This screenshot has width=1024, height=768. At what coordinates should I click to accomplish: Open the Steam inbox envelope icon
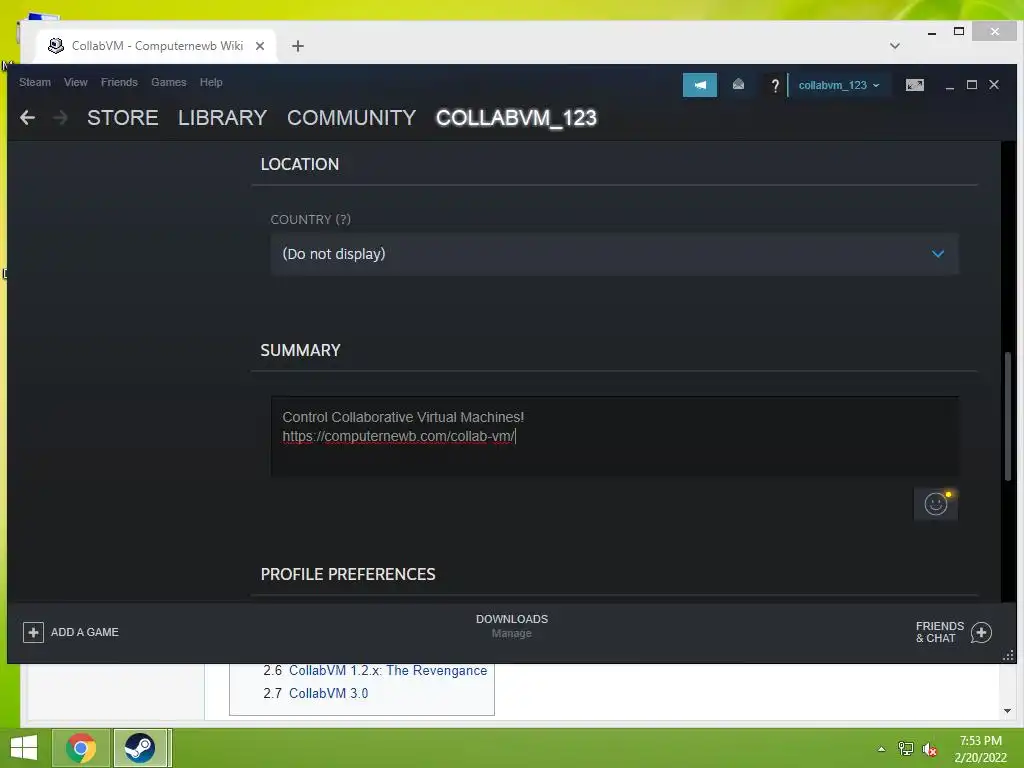(x=738, y=84)
